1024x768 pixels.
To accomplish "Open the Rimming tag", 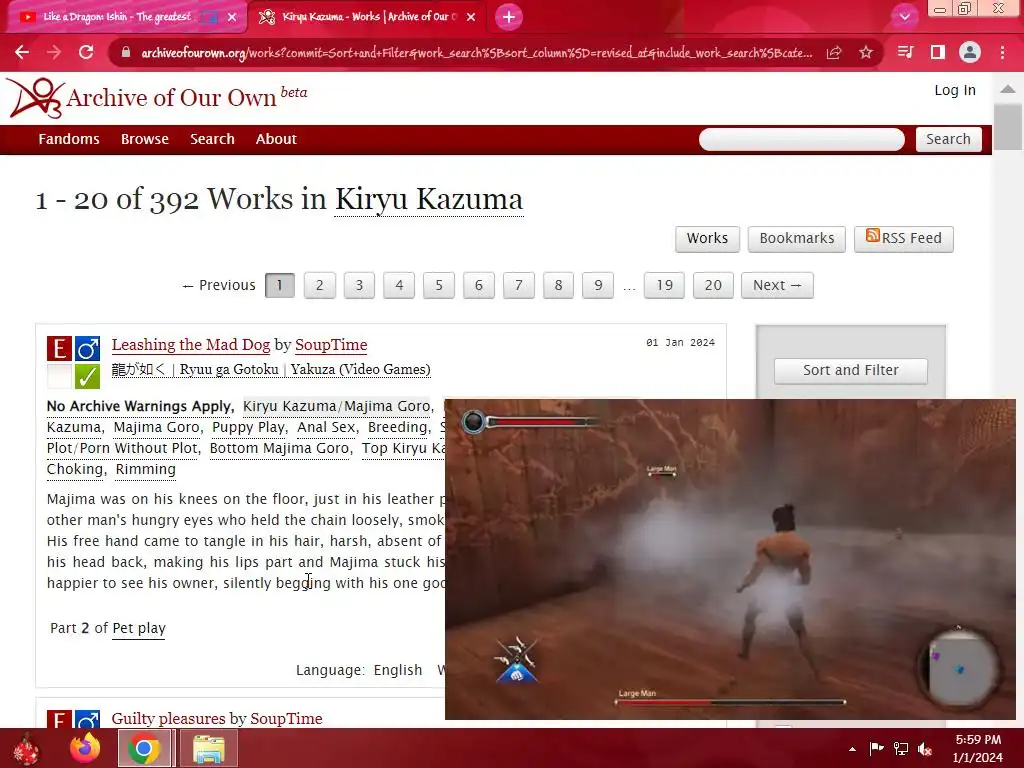I will point(146,469).
